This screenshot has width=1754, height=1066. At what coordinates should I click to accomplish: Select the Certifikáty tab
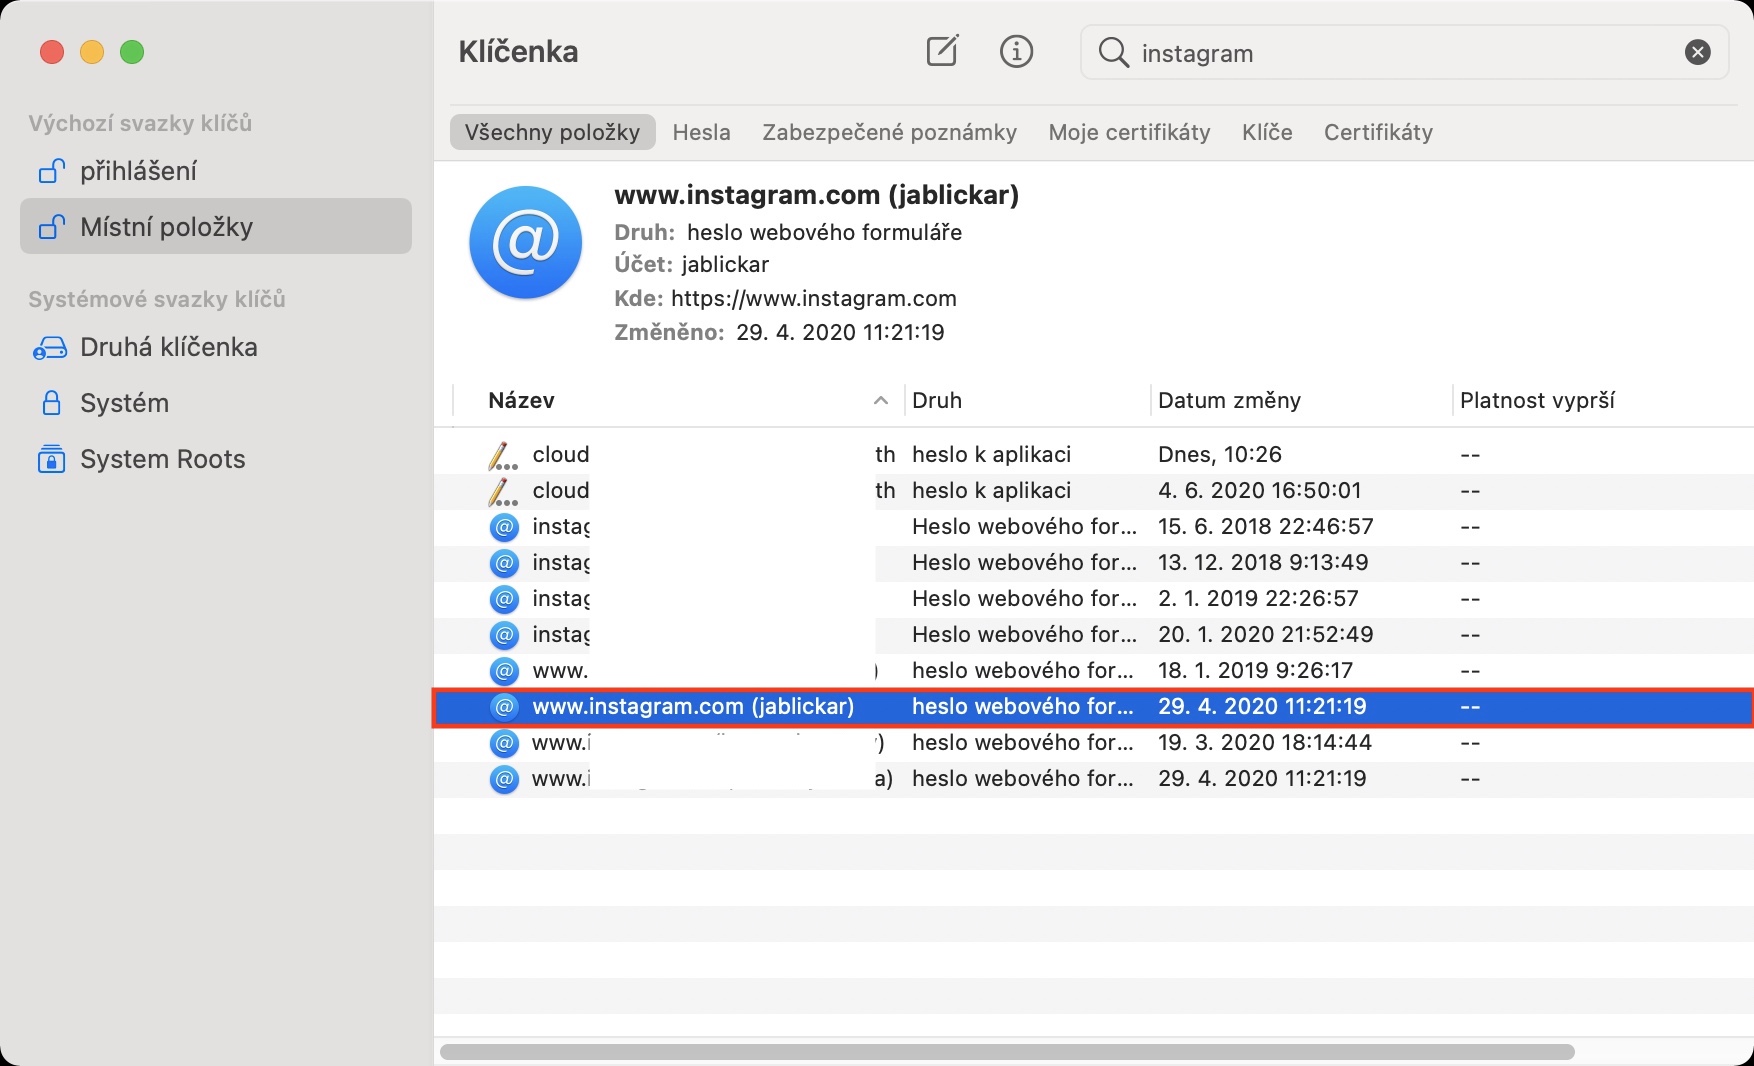[1378, 132]
